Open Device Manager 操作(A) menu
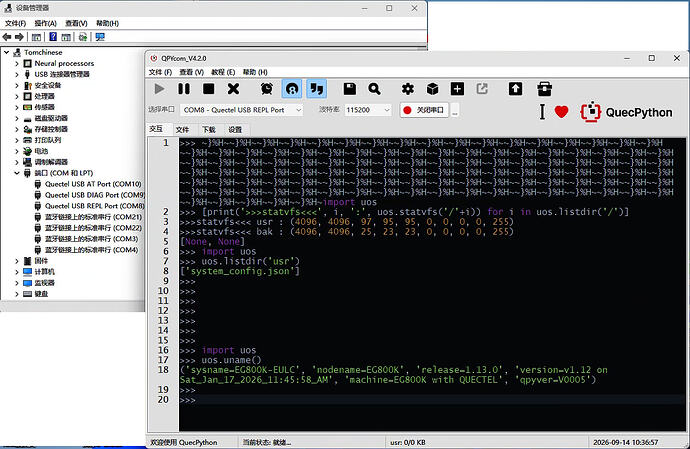The image size is (690, 449). [45, 23]
